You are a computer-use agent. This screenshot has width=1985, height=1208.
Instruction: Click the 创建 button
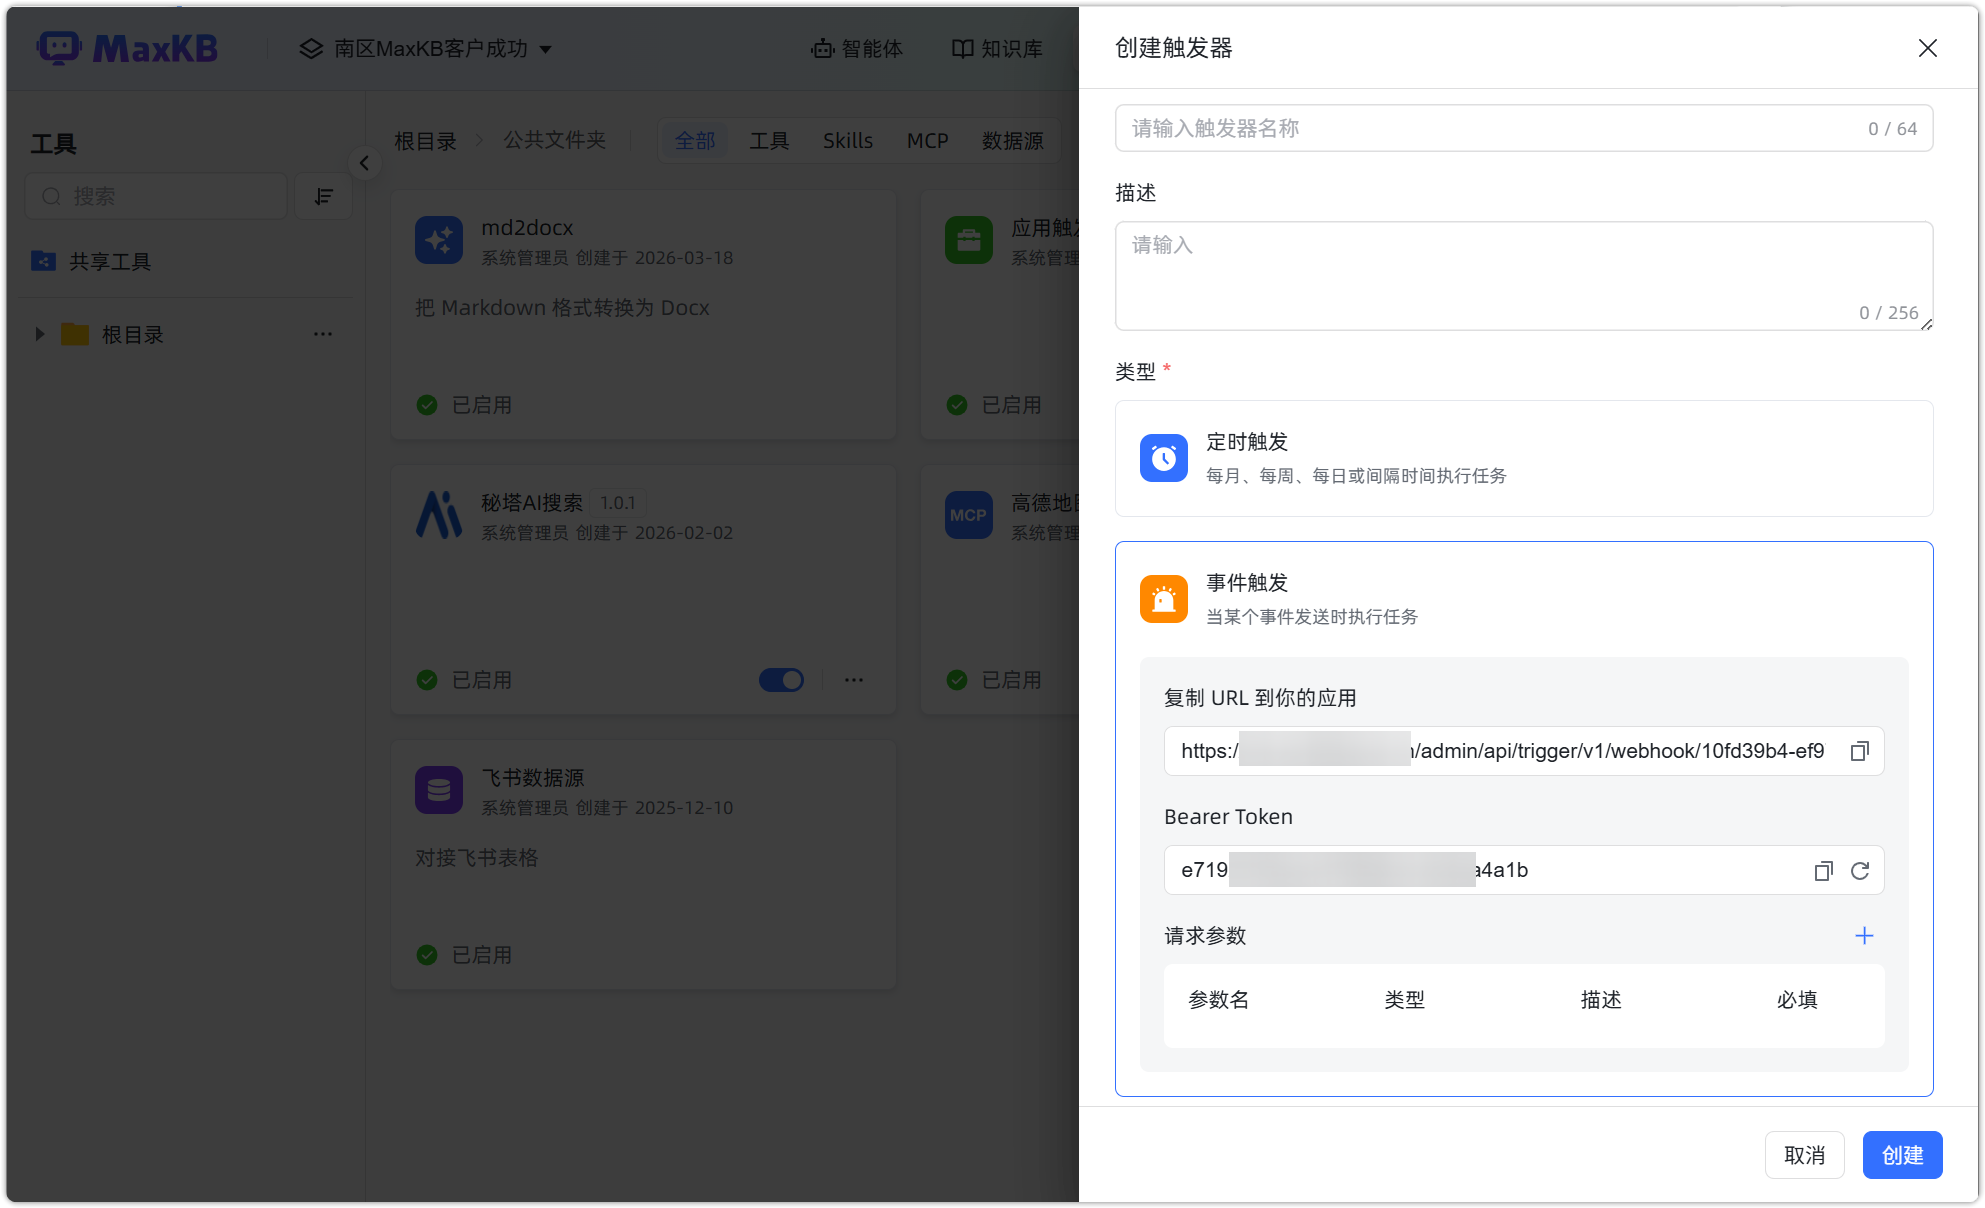click(x=1902, y=1154)
